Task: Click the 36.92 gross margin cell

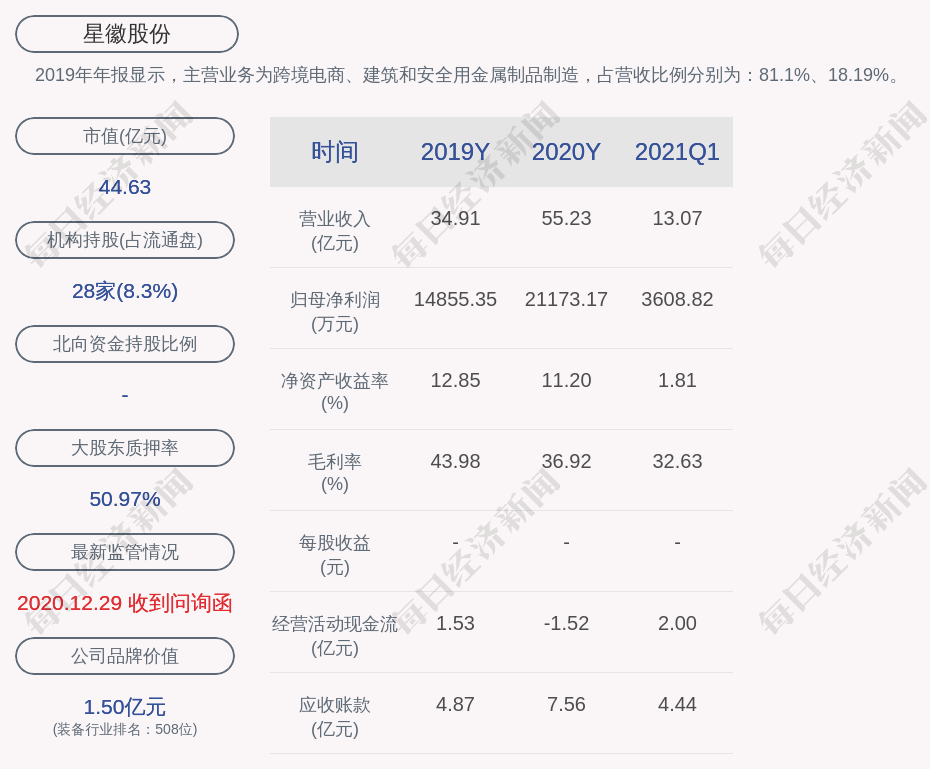Action: click(x=566, y=461)
